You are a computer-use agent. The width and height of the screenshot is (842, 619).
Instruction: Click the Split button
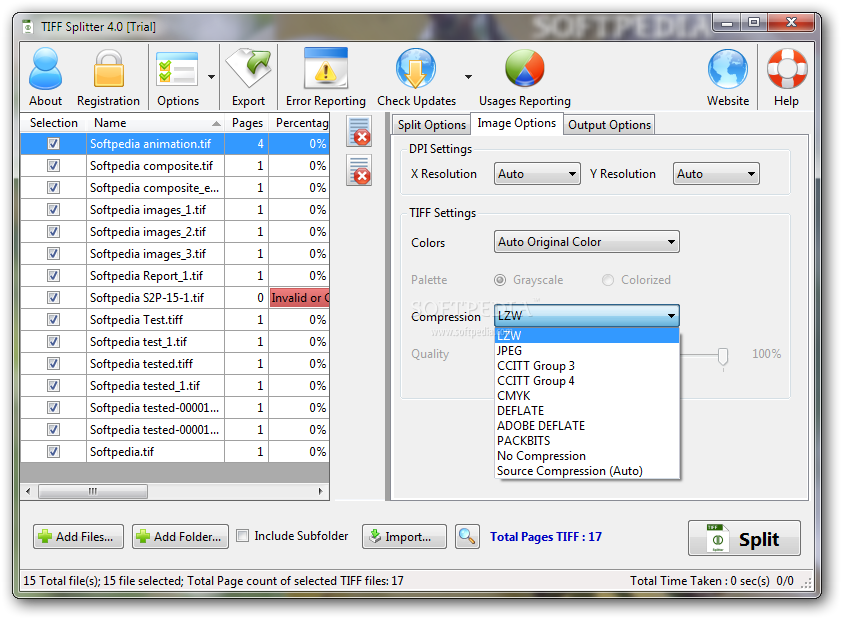coord(744,538)
